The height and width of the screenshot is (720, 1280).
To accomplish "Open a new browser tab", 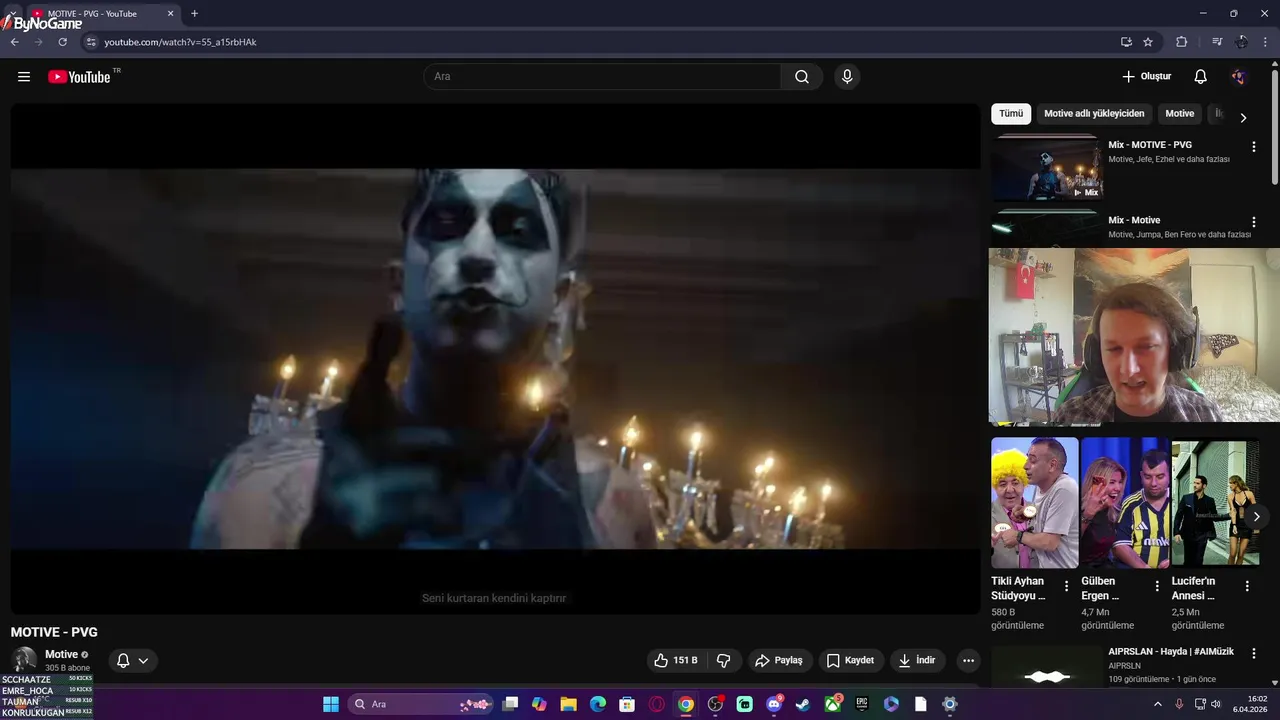I will point(194,14).
